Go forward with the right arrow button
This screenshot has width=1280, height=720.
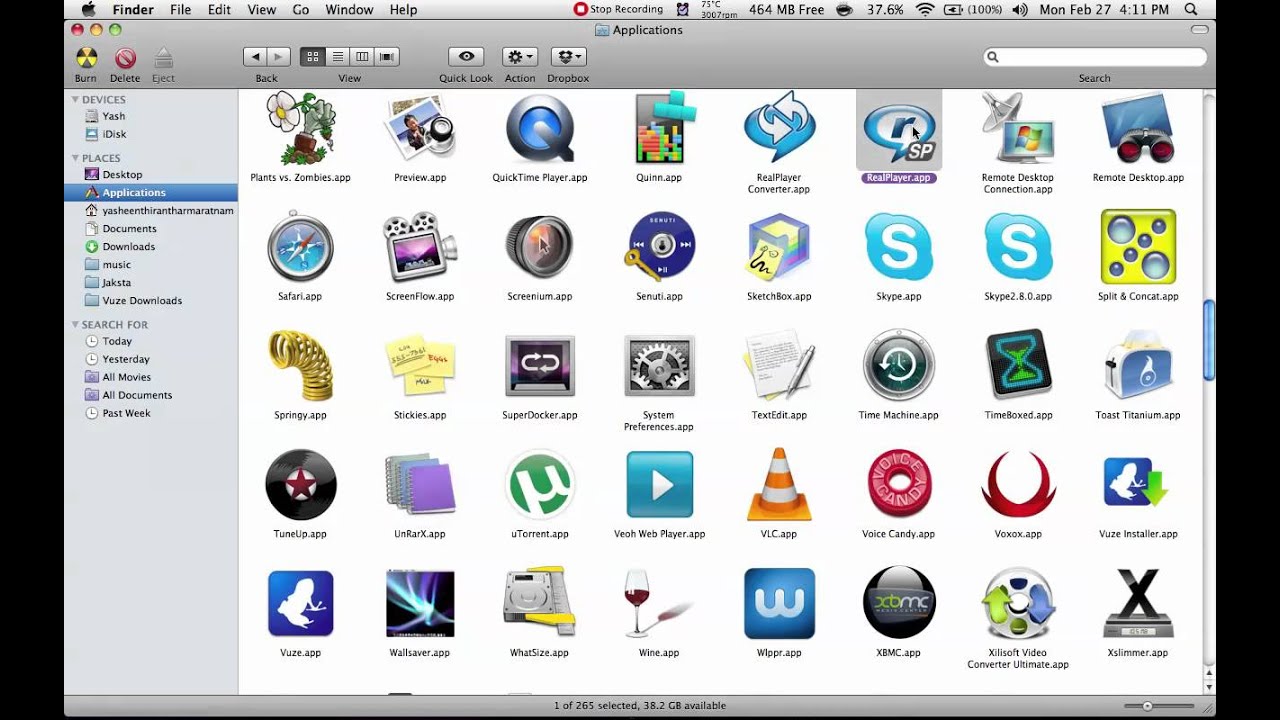(279, 57)
